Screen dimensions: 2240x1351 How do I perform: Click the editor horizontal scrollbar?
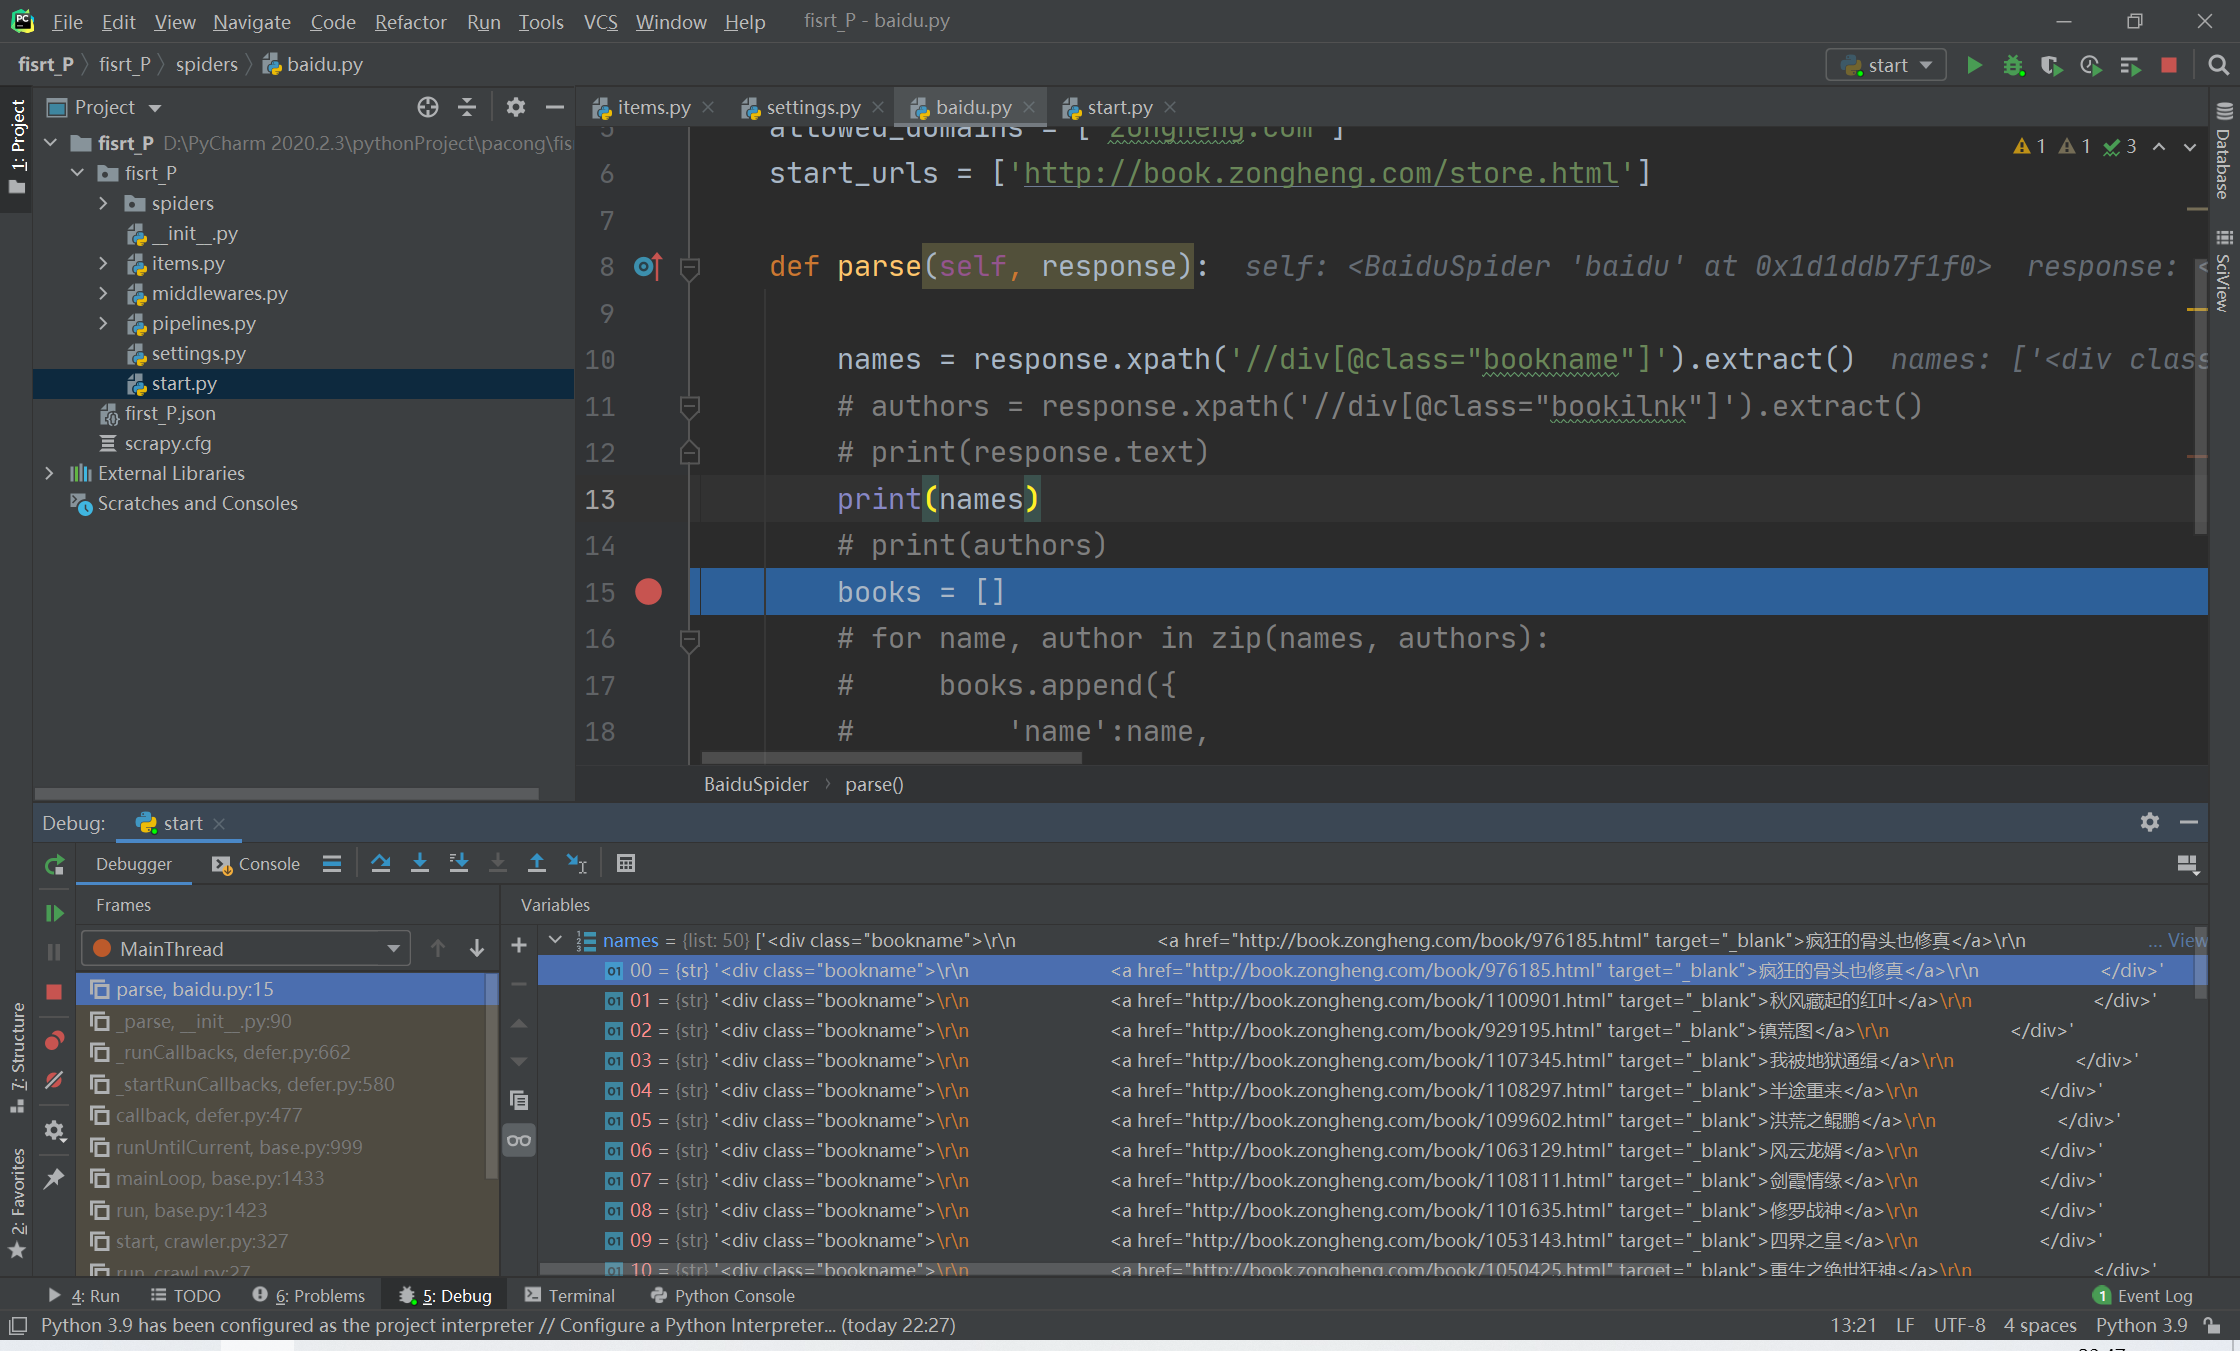coord(891,758)
